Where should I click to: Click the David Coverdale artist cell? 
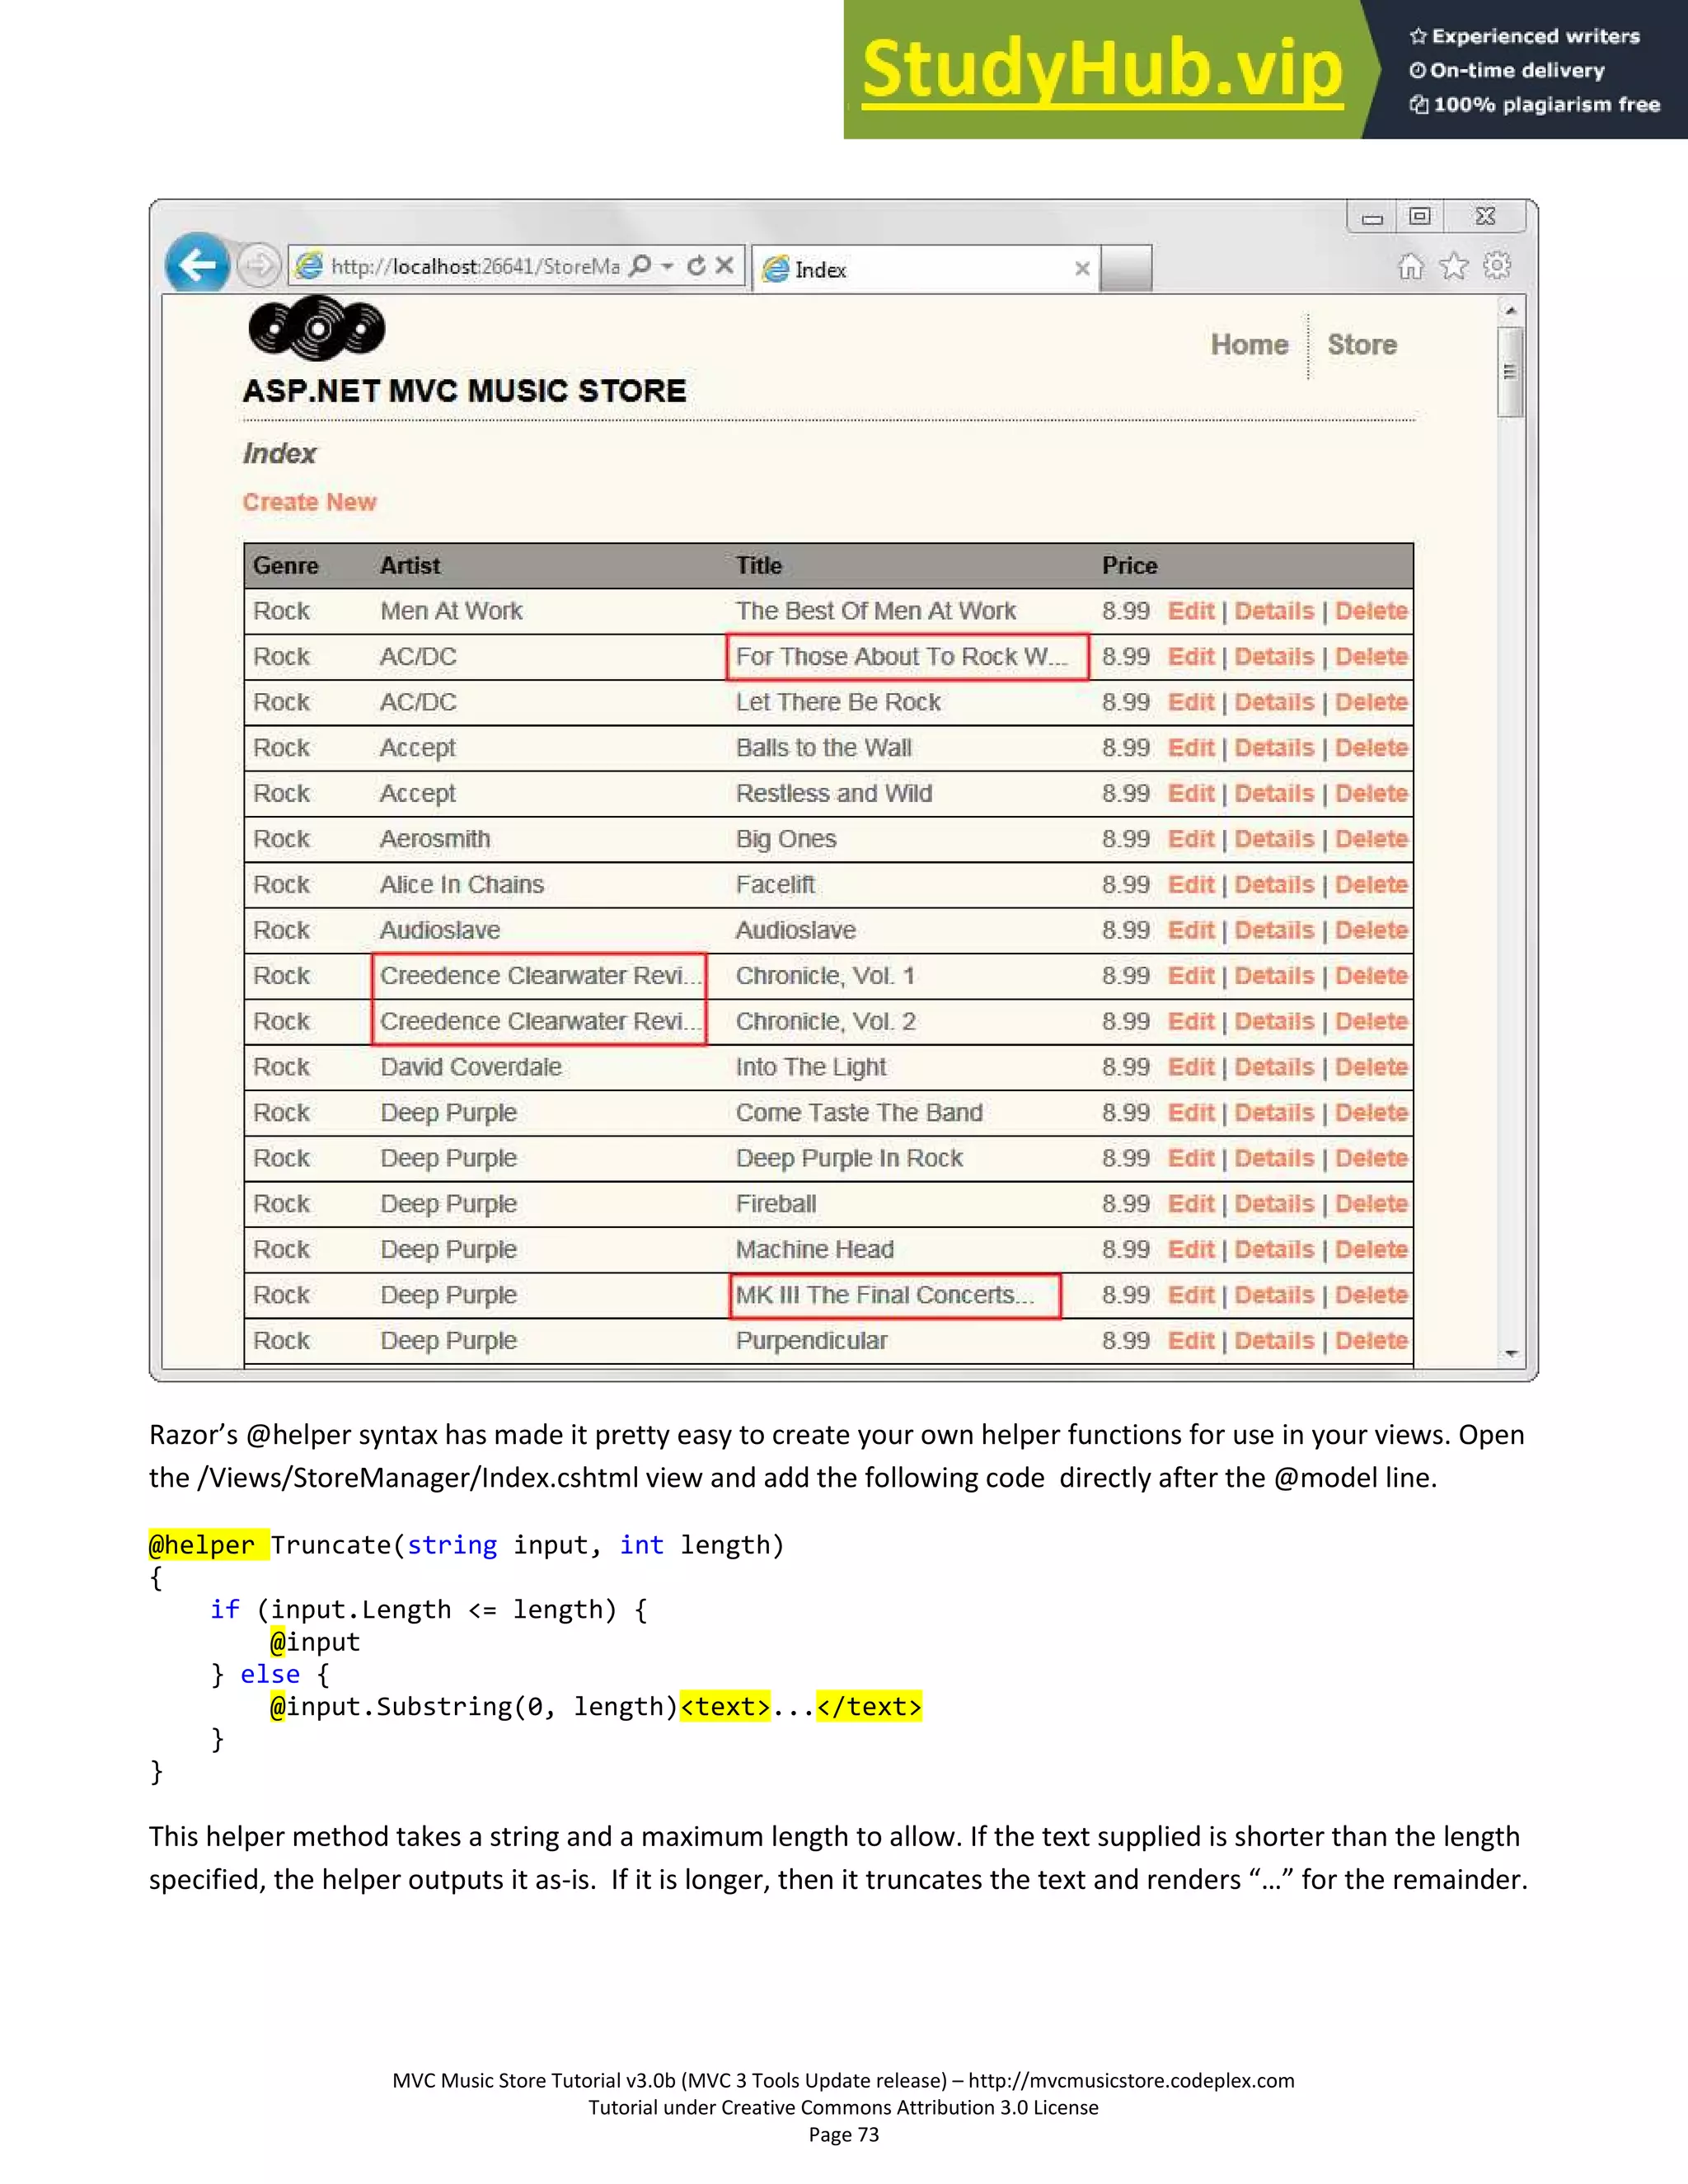pyautogui.click(x=471, y=1067)
